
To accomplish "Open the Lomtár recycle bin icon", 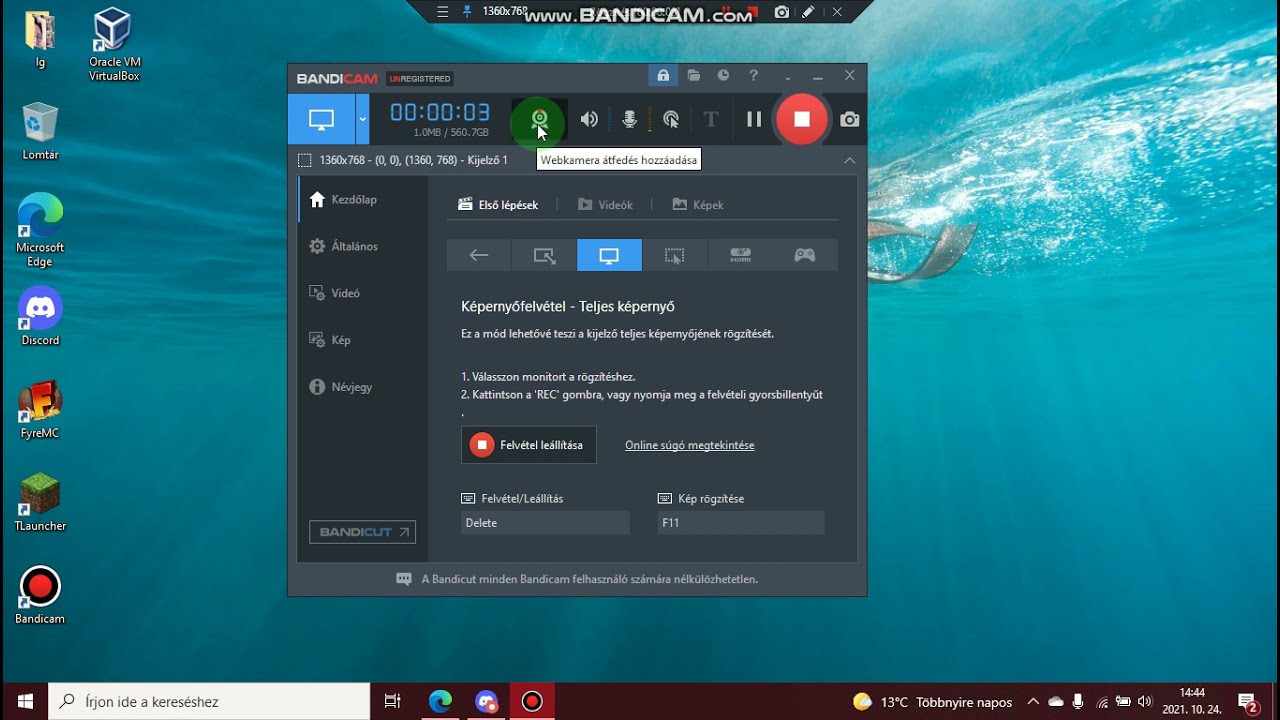I will coord(40,131).
